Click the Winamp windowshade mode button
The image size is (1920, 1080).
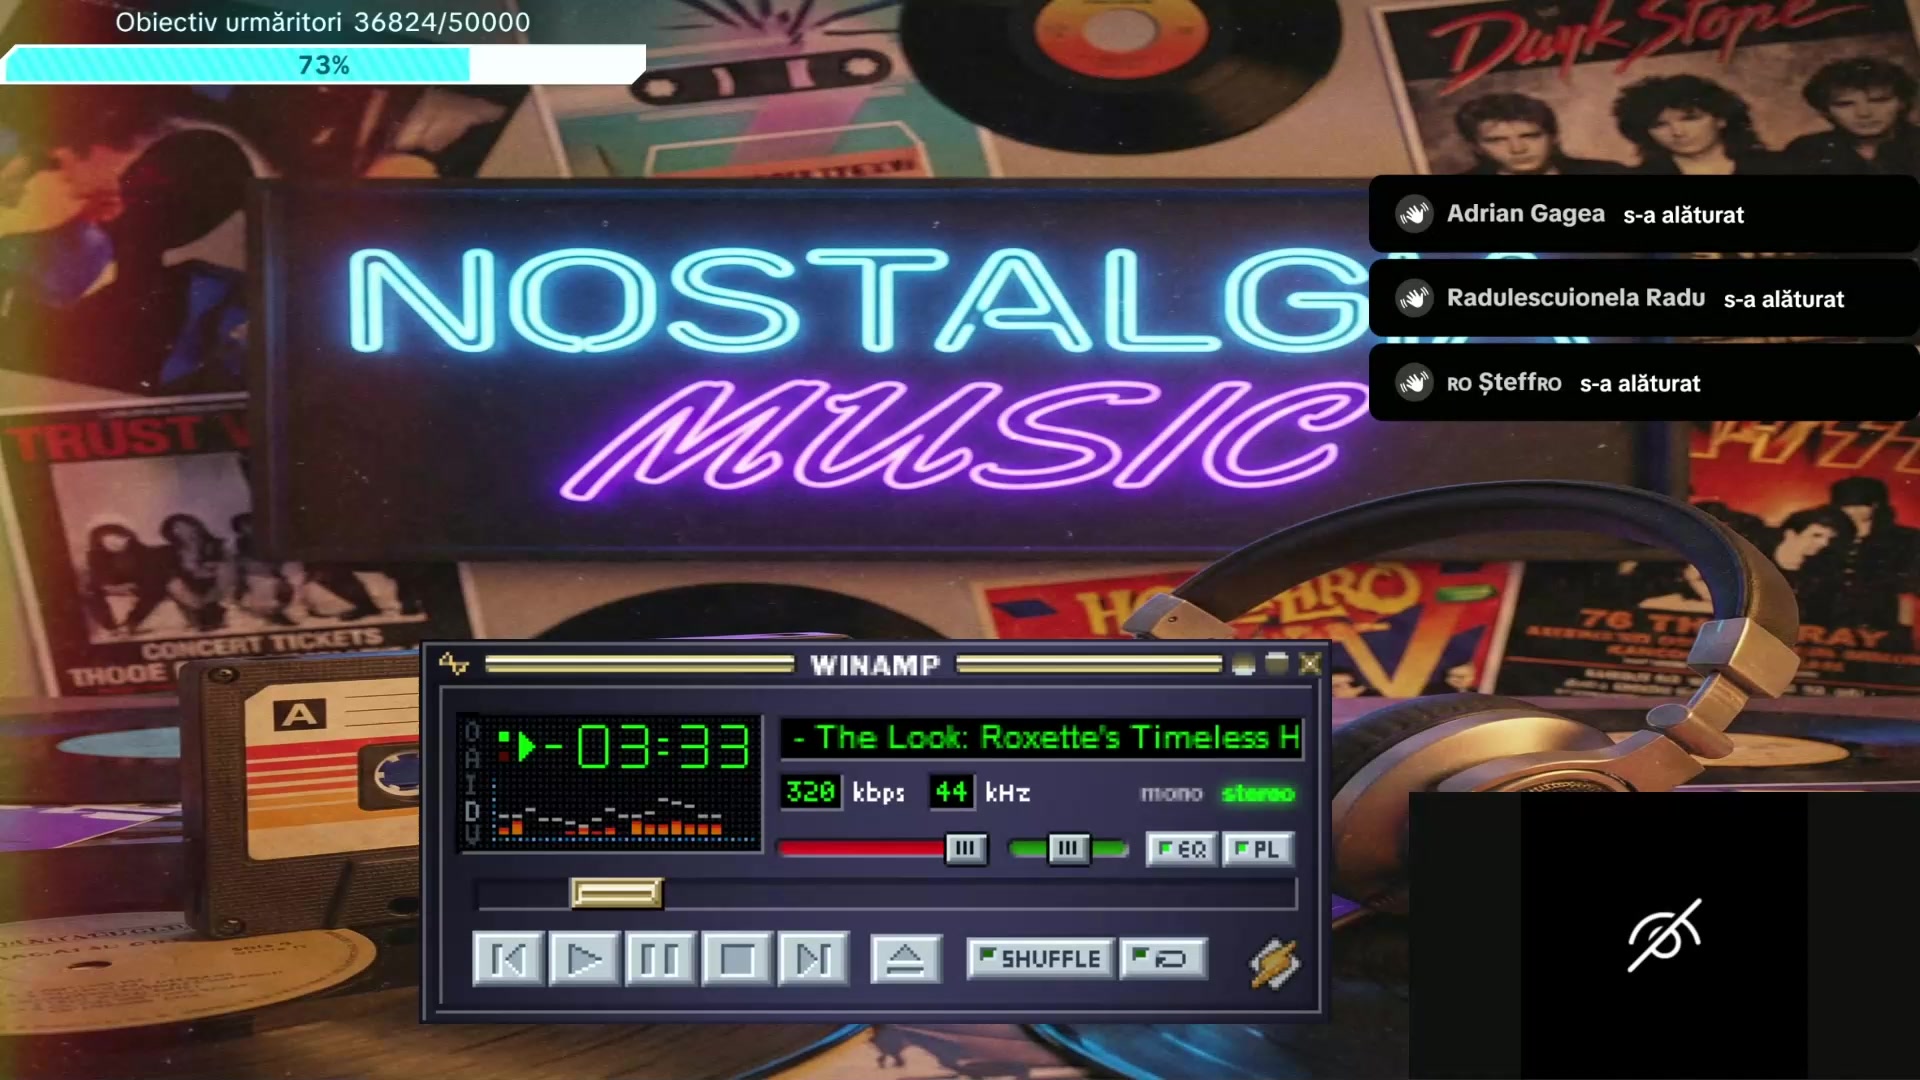tap(1277, 664)
